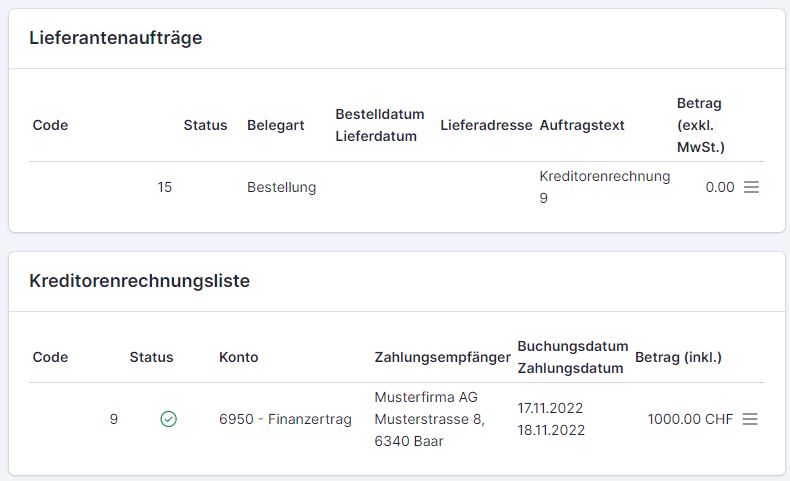Screen dimensions: 790x481
Task: Click the Lieferadresse column header
Action: click(486, 125)
